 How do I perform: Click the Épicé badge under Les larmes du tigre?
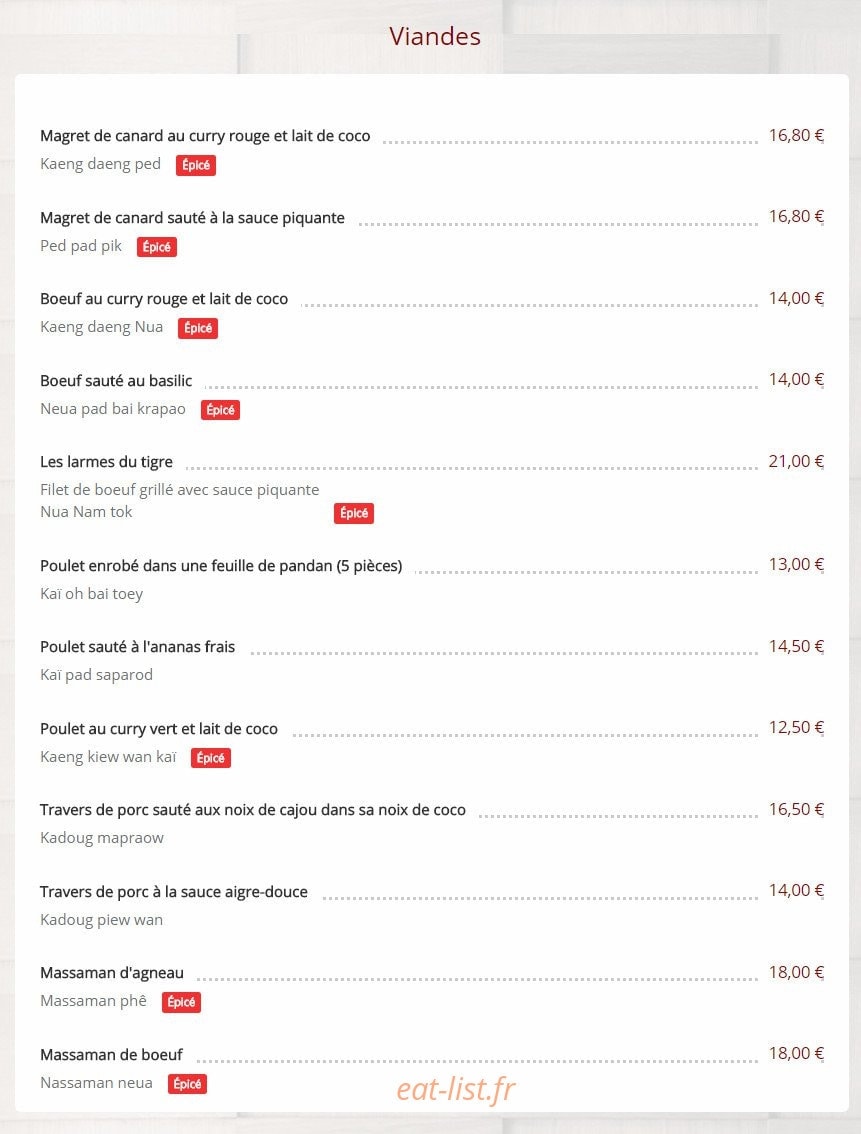(x=354, y=513)
